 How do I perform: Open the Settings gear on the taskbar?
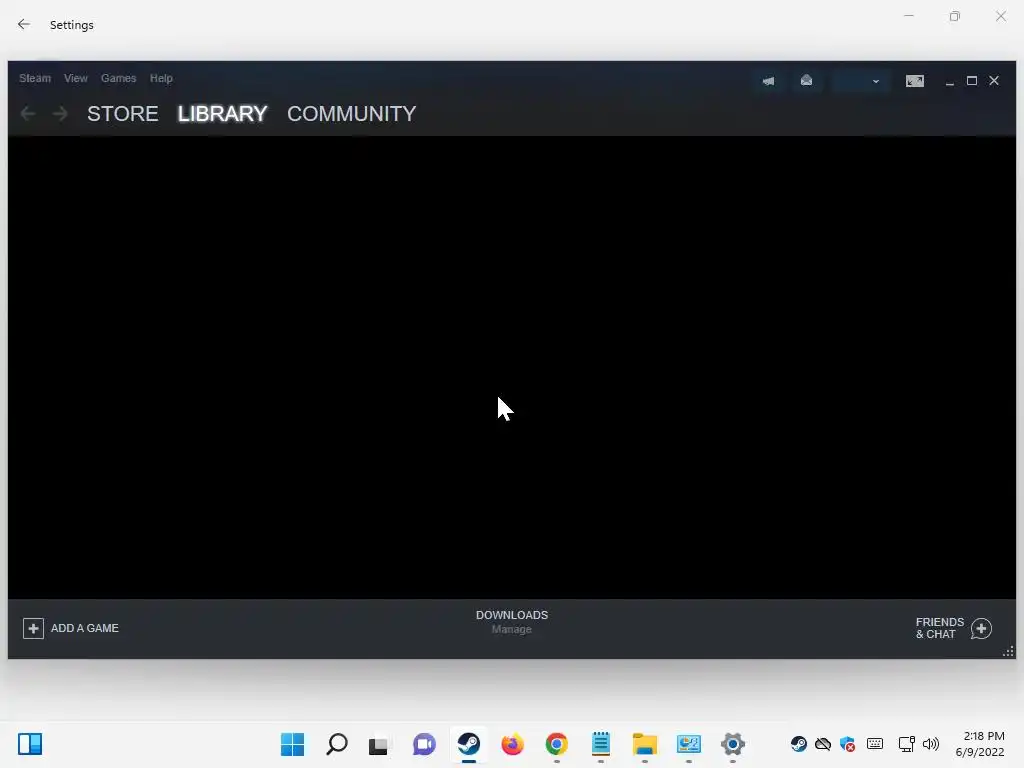[733, 744]
